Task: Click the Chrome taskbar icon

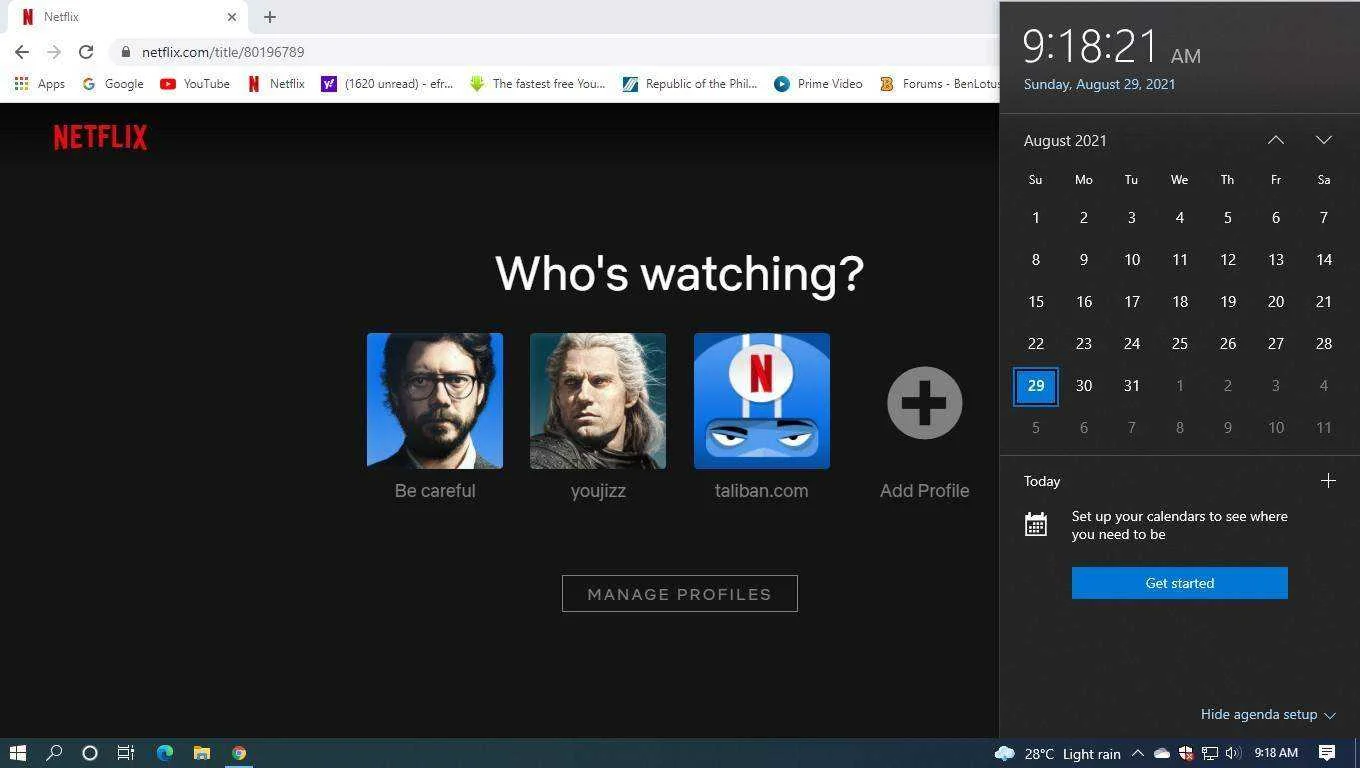Action: tap(239, 753)
